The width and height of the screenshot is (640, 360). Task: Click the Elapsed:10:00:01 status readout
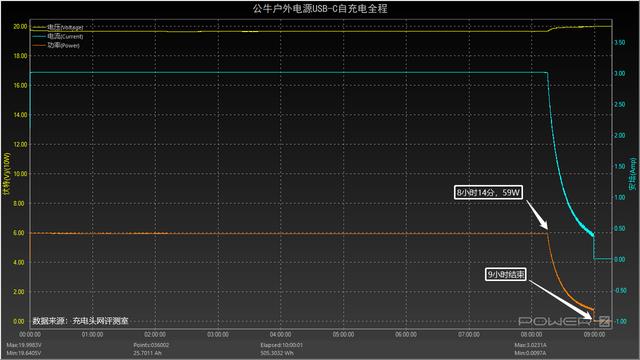(282, 345)
